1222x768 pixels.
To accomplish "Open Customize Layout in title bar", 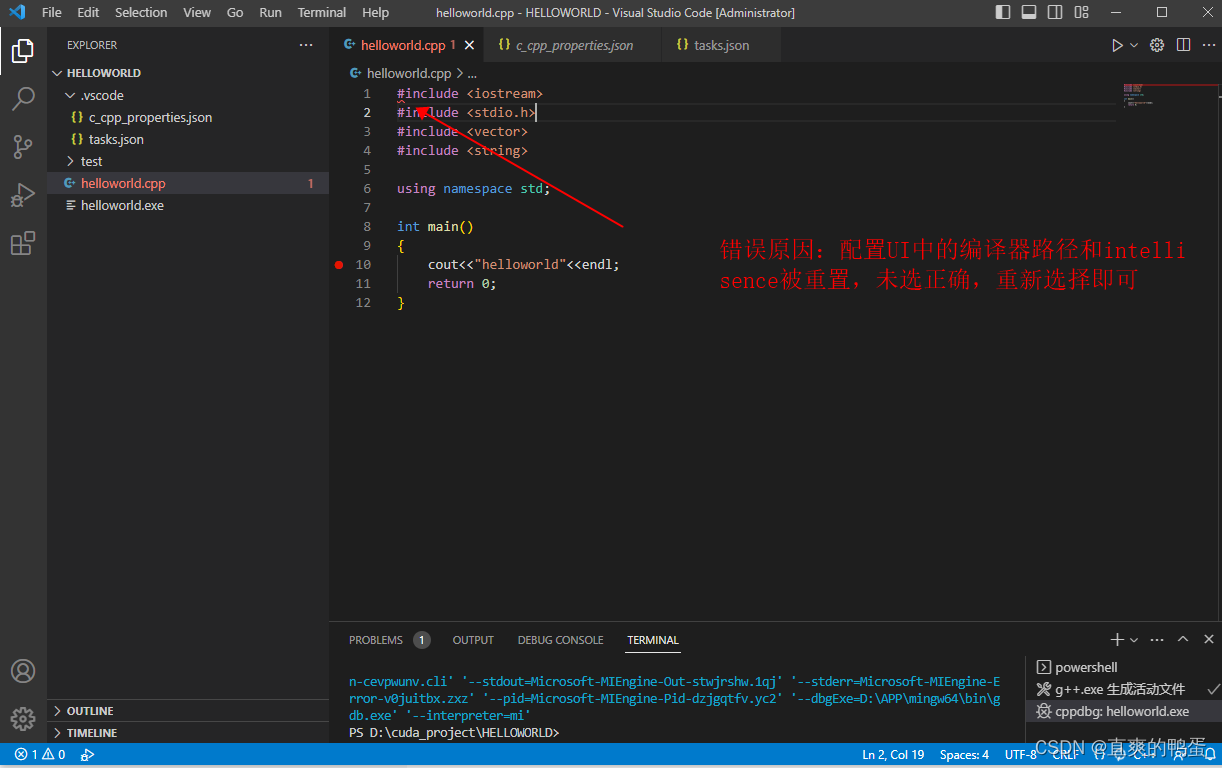I will click(1081, 13).
